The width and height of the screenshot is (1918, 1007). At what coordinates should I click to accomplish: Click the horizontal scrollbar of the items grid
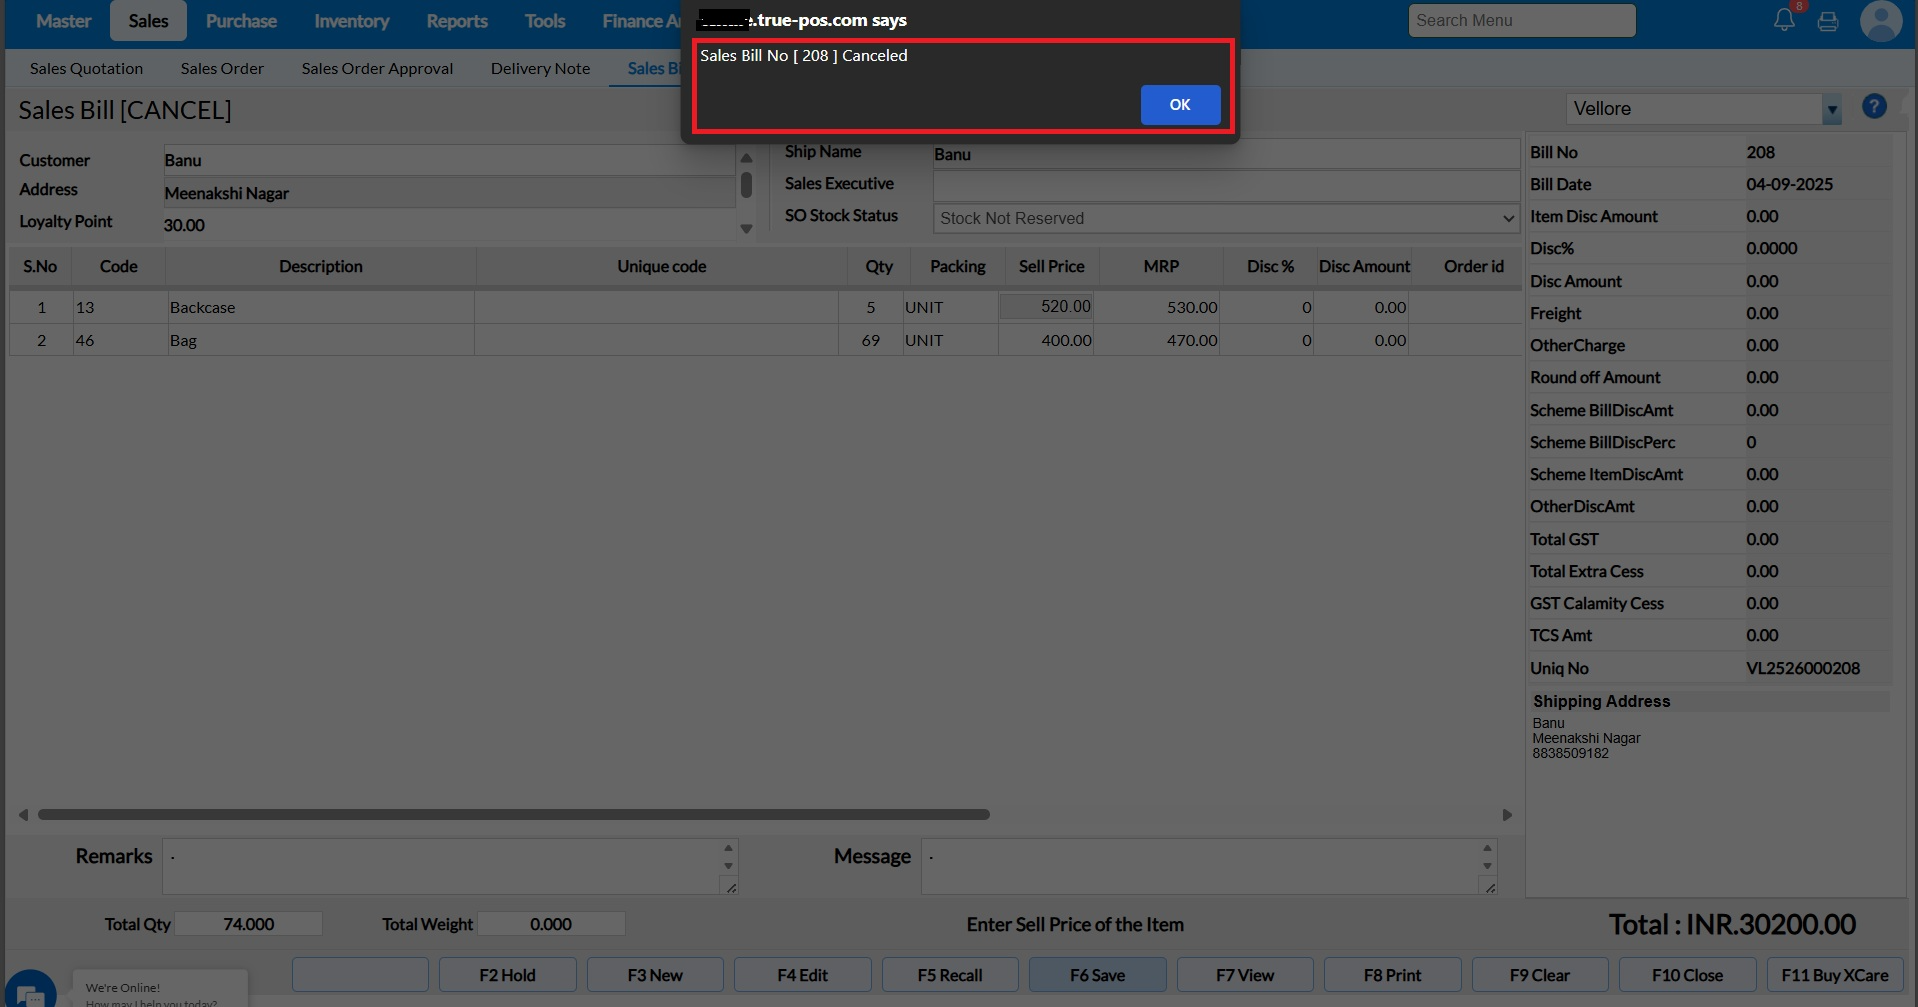click(513, 815)
